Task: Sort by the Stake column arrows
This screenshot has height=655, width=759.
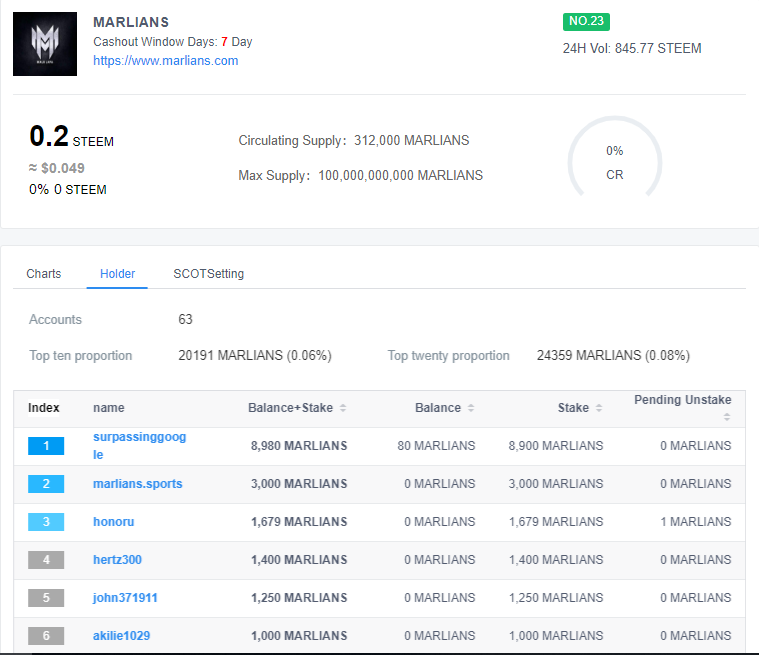Action: [599, 408]
